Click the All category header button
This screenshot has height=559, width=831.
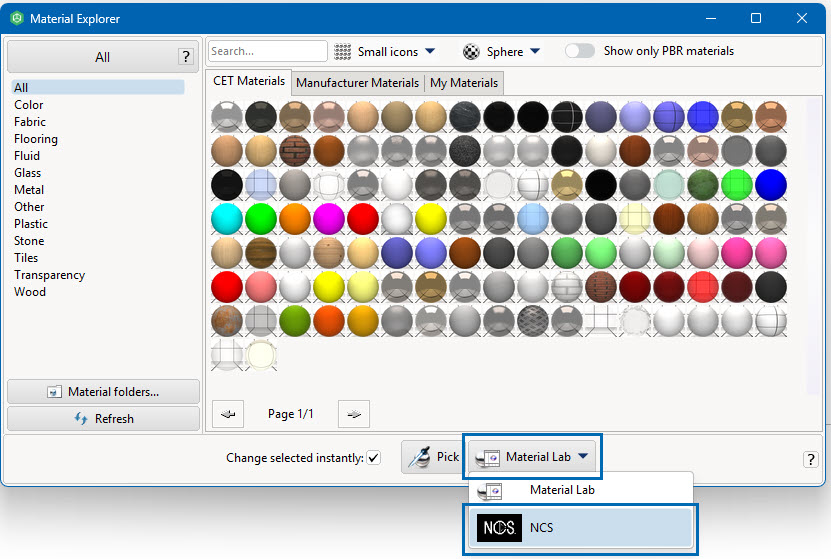coord(103,57)
